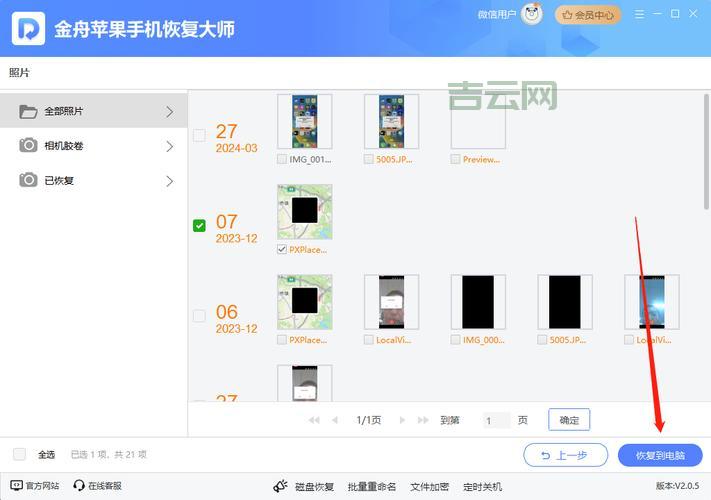Image resolution: width=711 pixels, height=500 pixels.
Task: Go to first page arrow
Action: [314, 420]
